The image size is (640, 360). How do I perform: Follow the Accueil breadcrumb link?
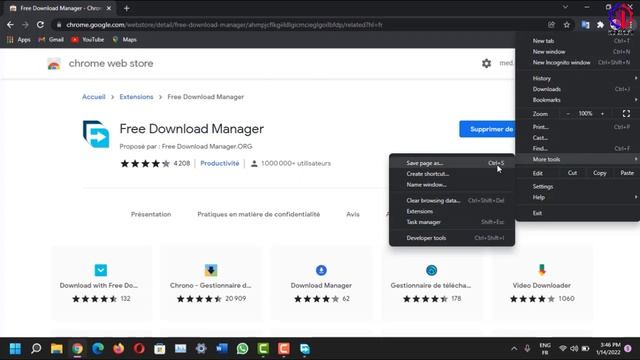pyautogui.click(x=94, y=97)
